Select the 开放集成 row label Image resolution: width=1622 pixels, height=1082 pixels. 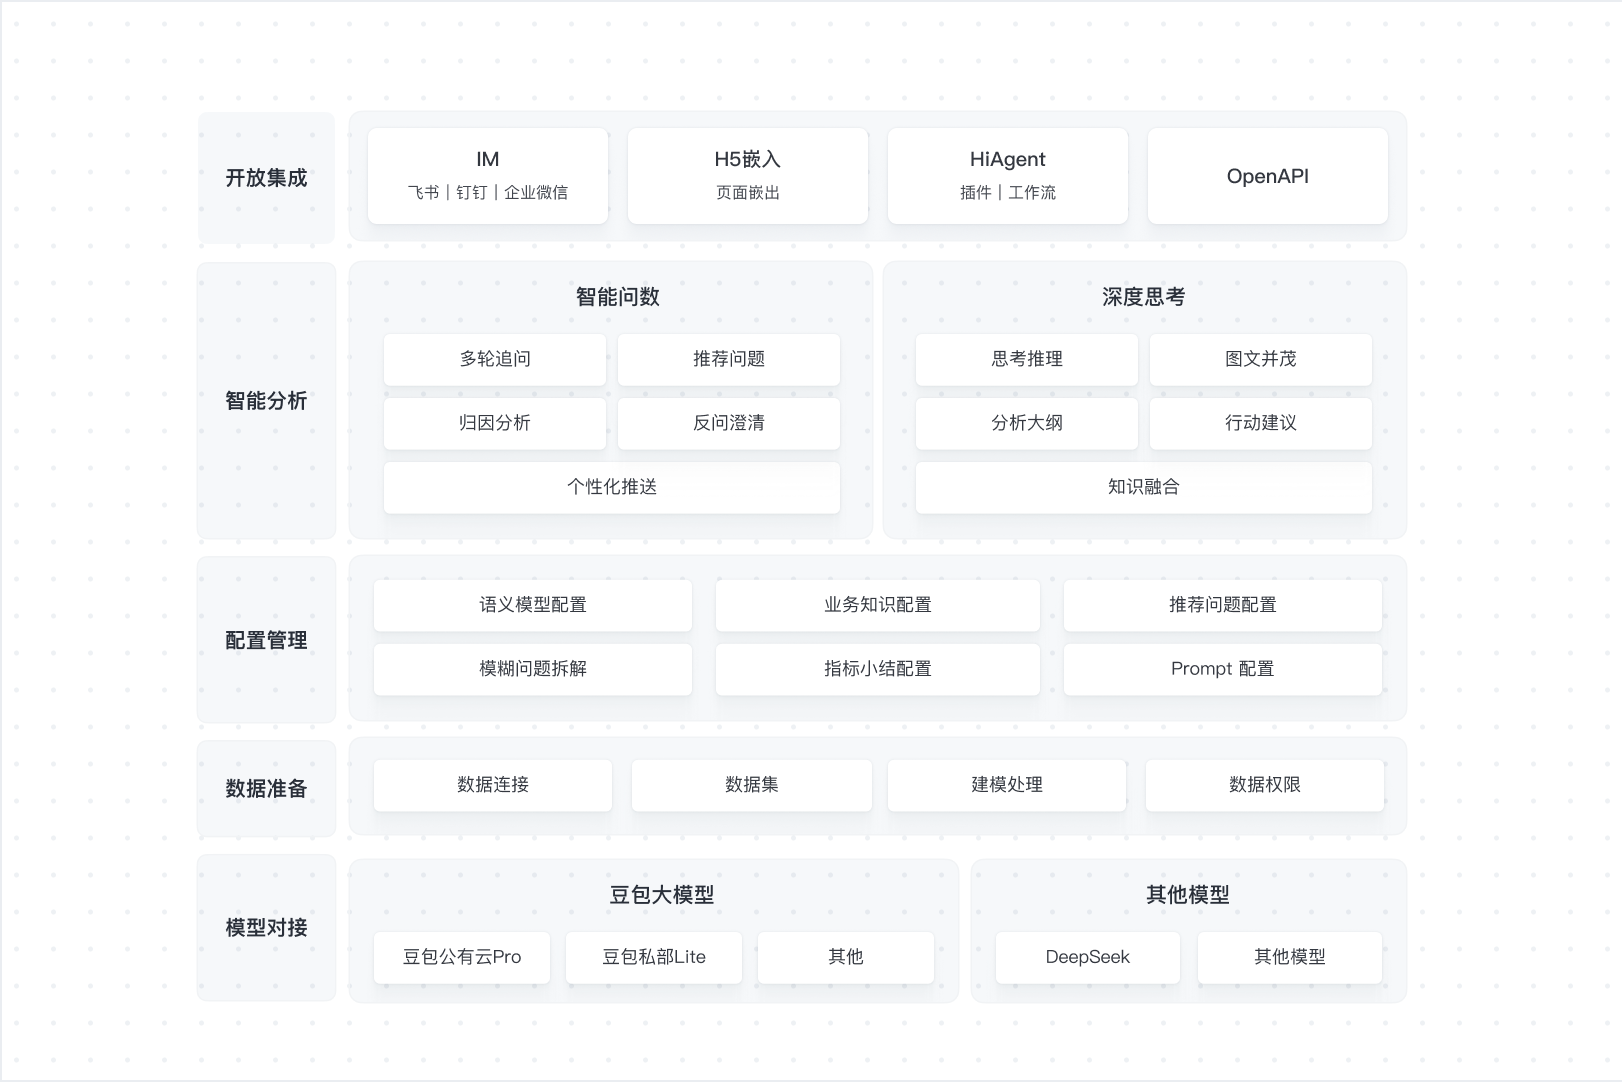click(266, 178)
